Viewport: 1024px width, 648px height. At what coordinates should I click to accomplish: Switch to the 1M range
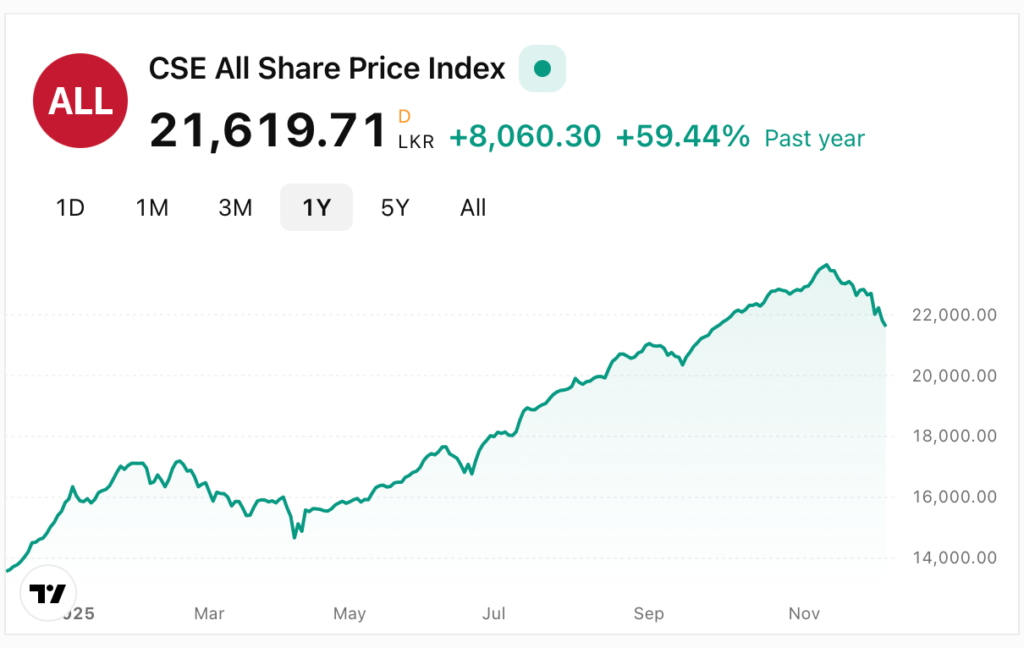(x=152, y=208)
